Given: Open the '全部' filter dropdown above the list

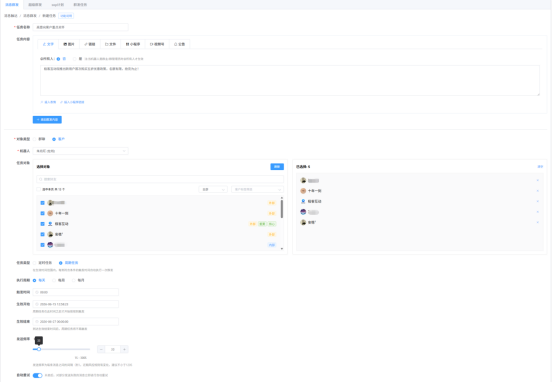Looking at the screenshot, I should click(213, 189).
